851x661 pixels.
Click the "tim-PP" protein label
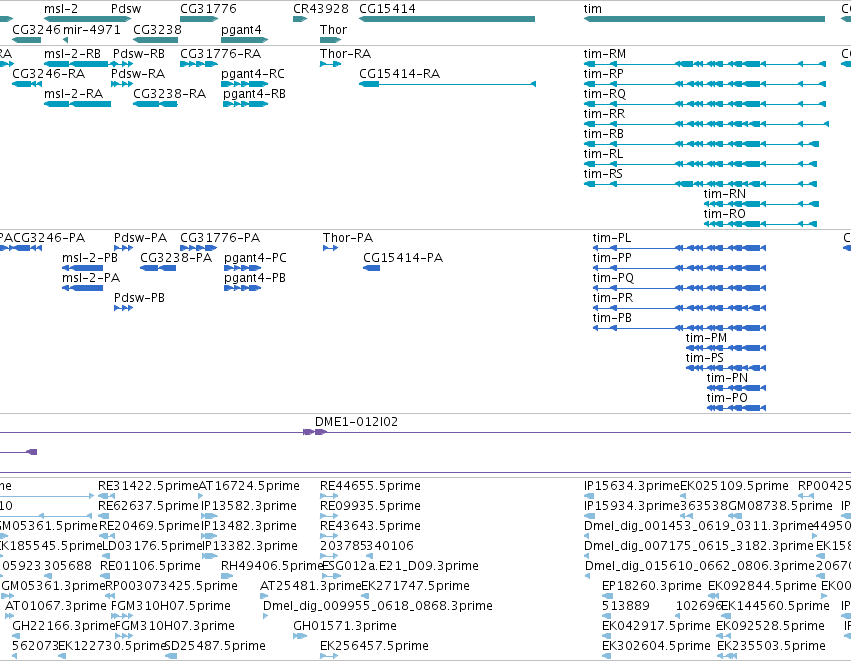pyautogui.click(x=612, y=257)
